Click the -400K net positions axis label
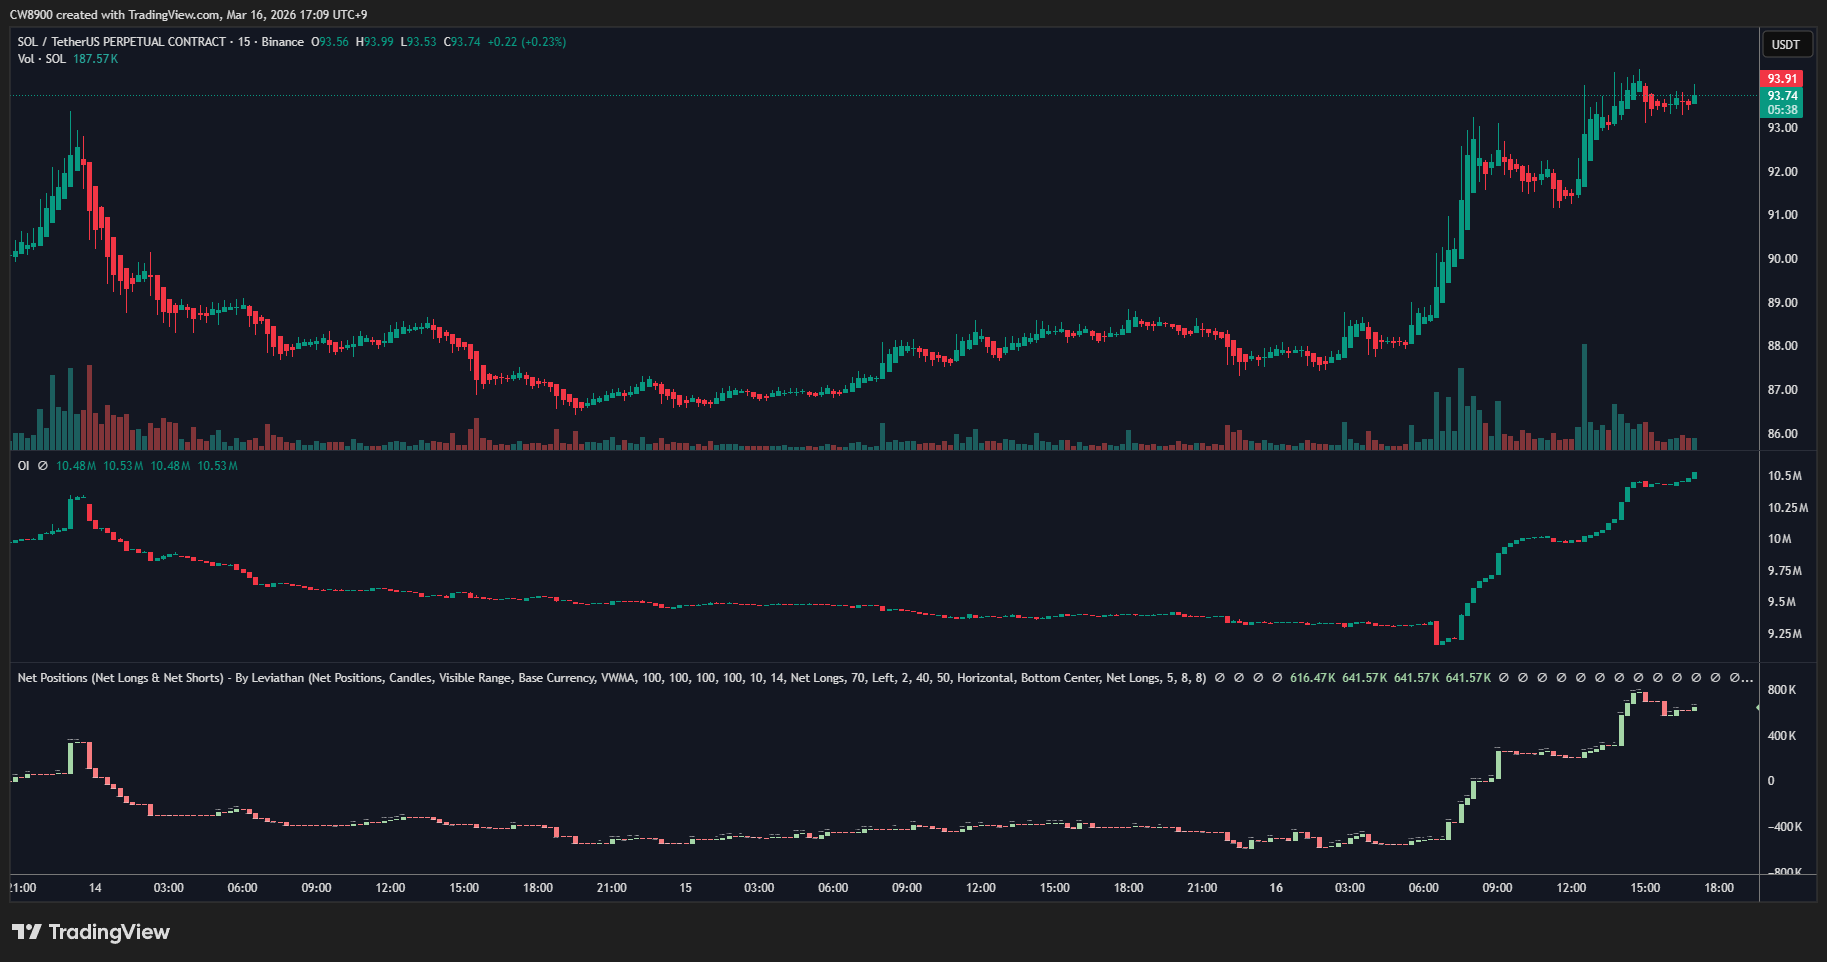Image resolution: width=1827 pixels, height=962 pixels. (1784, 827)
